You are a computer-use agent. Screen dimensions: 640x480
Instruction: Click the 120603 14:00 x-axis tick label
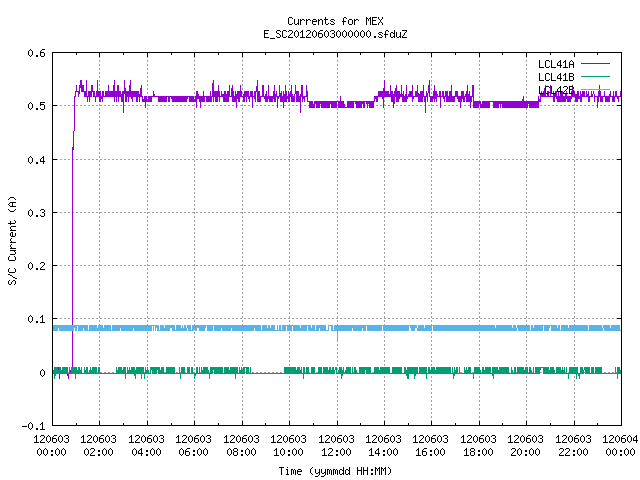click(x=383, y=445)
